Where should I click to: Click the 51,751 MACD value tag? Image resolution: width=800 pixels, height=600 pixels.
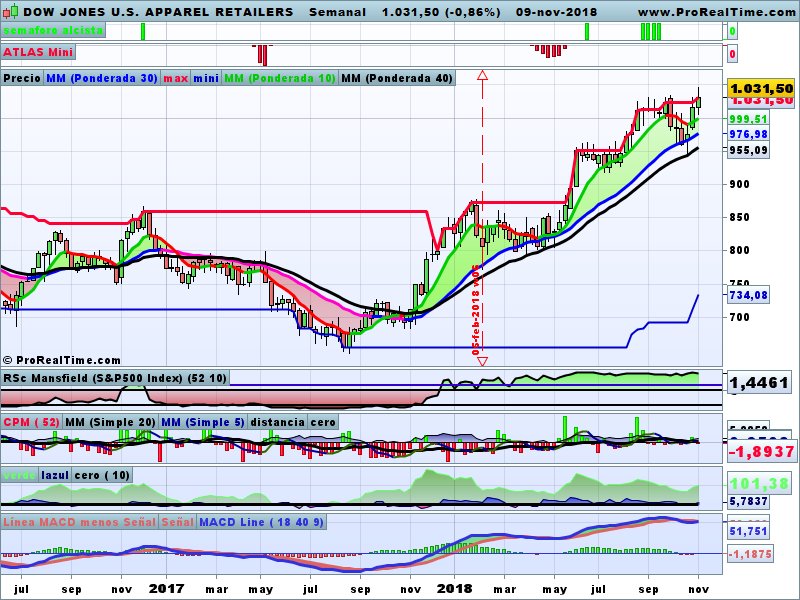coord(748,531)
